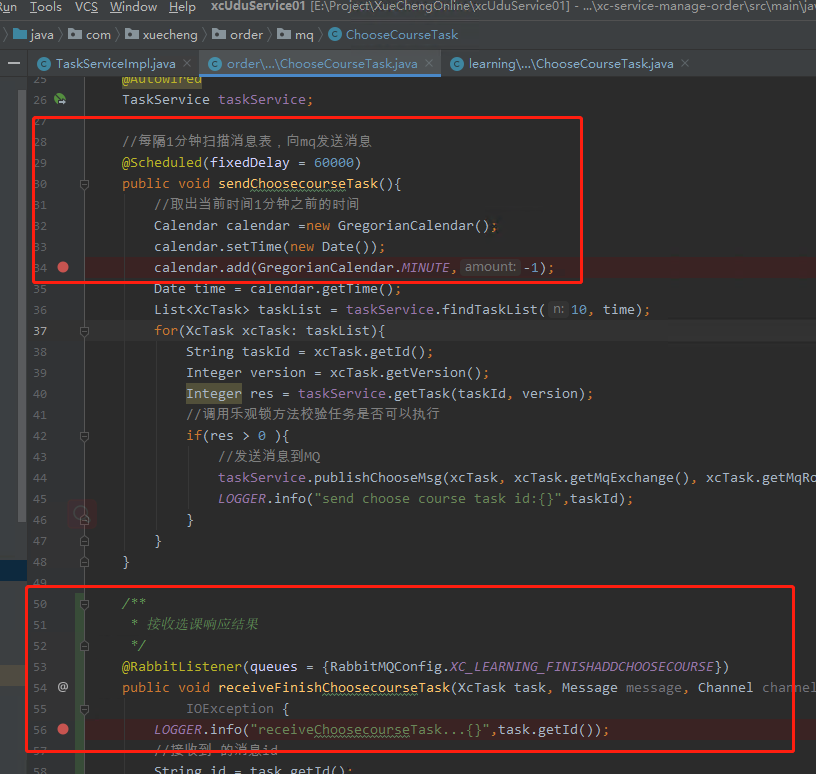Click the IOException text on line 55

click(230, 709)
